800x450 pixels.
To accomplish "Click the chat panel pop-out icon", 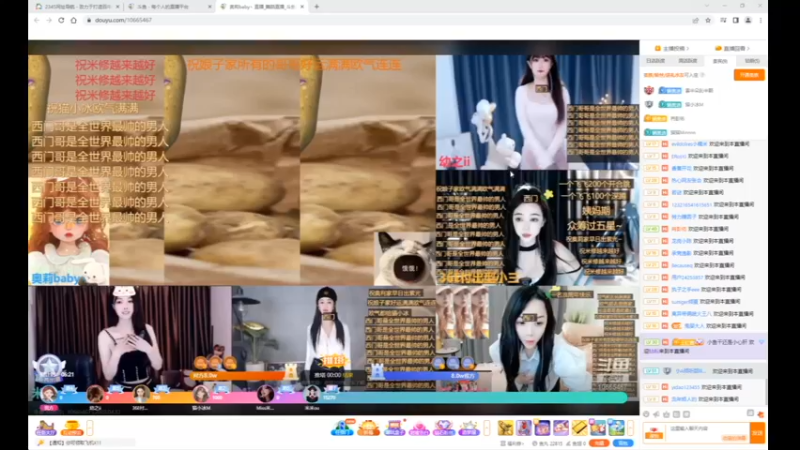I will coord(750,413).
